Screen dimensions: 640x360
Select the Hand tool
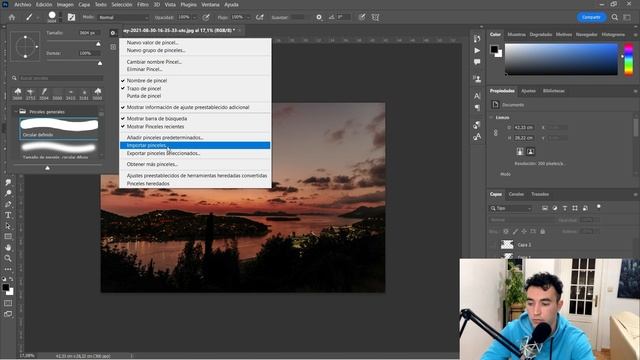click(8, 247)
